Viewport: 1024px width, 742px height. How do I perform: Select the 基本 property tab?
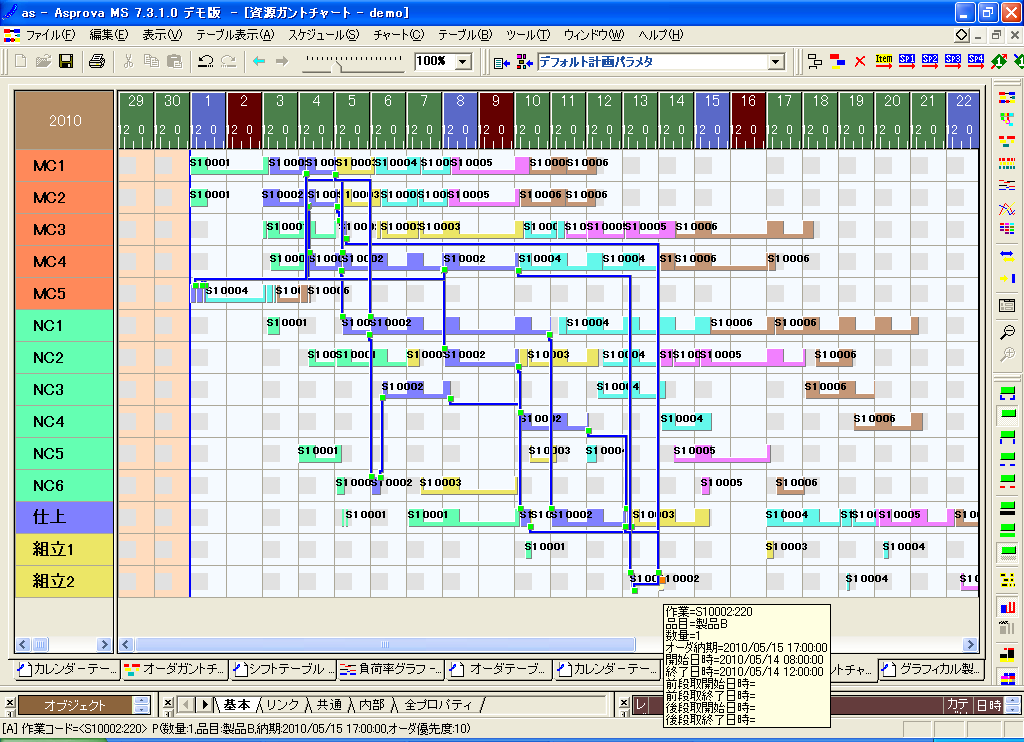click(236, 705)
